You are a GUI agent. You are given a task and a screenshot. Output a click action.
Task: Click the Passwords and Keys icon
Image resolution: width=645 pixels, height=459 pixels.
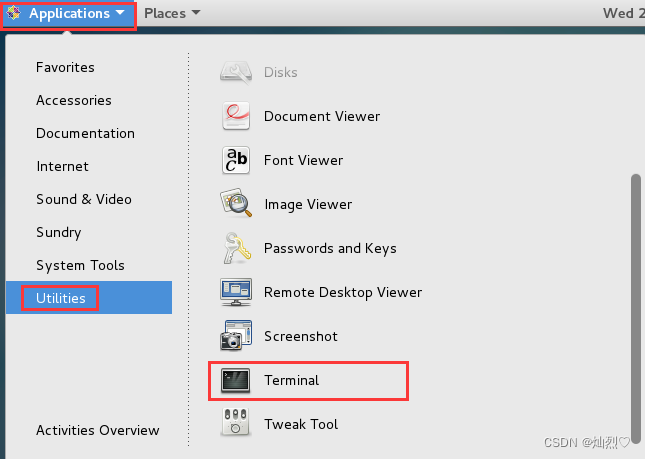[237, 248]
